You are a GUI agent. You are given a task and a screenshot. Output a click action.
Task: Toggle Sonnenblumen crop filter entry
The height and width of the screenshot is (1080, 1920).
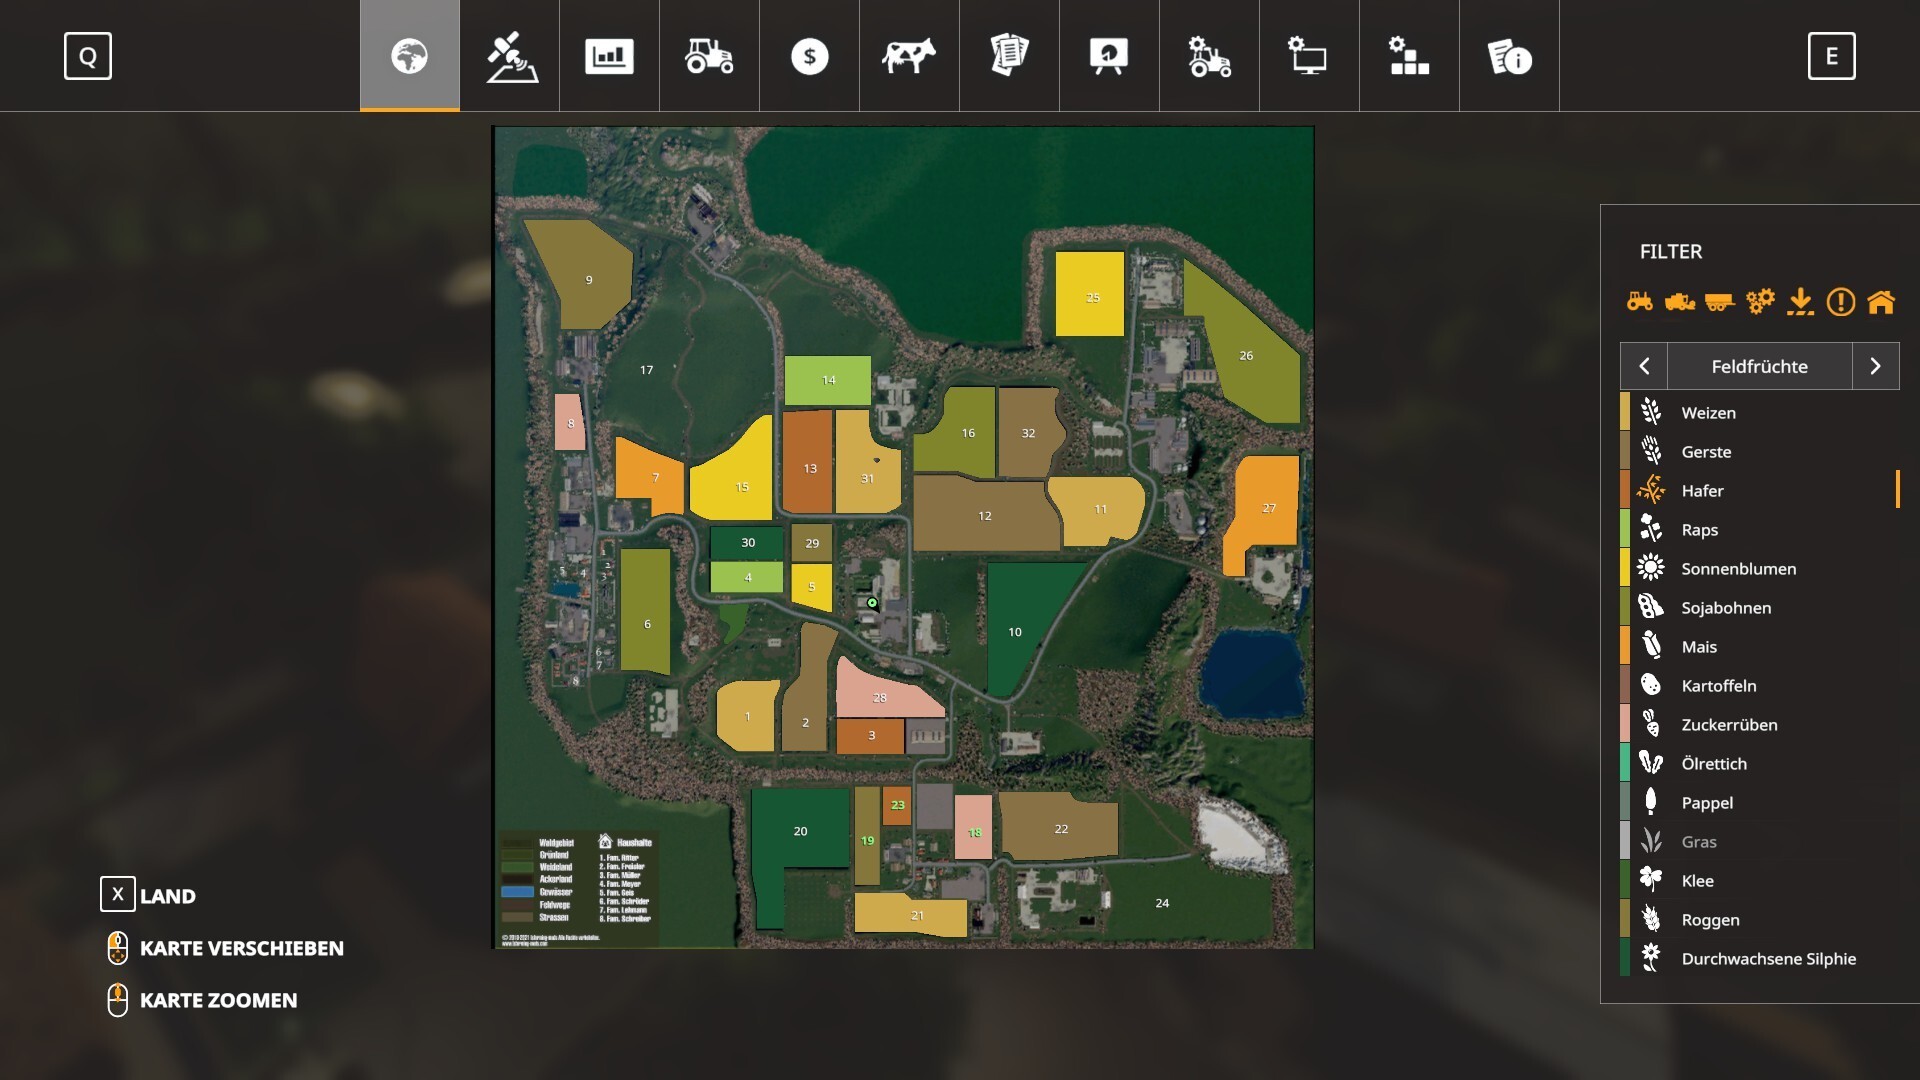tap(1738, 568)
